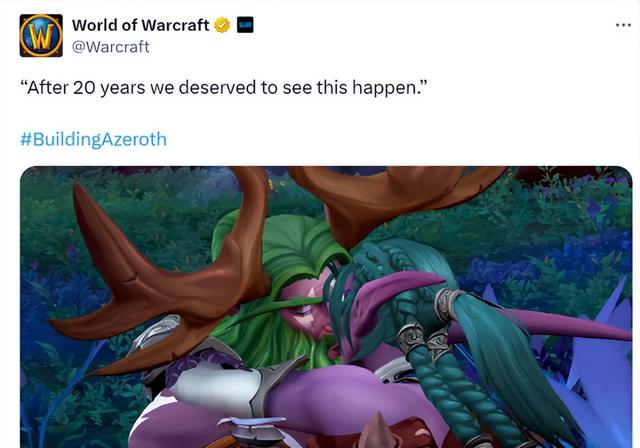Click the World of Warcraft display name
The width and height of the screenshot is (640, 448).
point(140,25)
